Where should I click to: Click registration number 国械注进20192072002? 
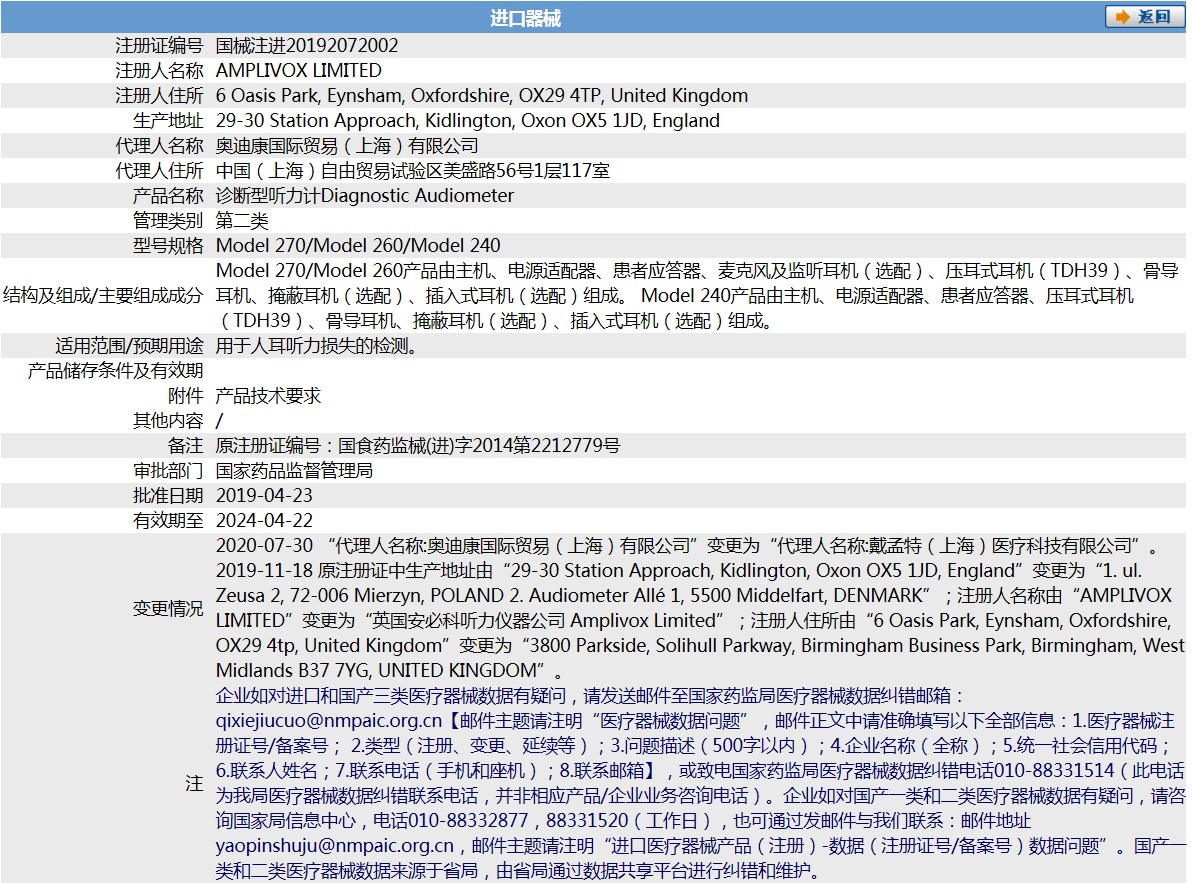(x=307, y=46)
